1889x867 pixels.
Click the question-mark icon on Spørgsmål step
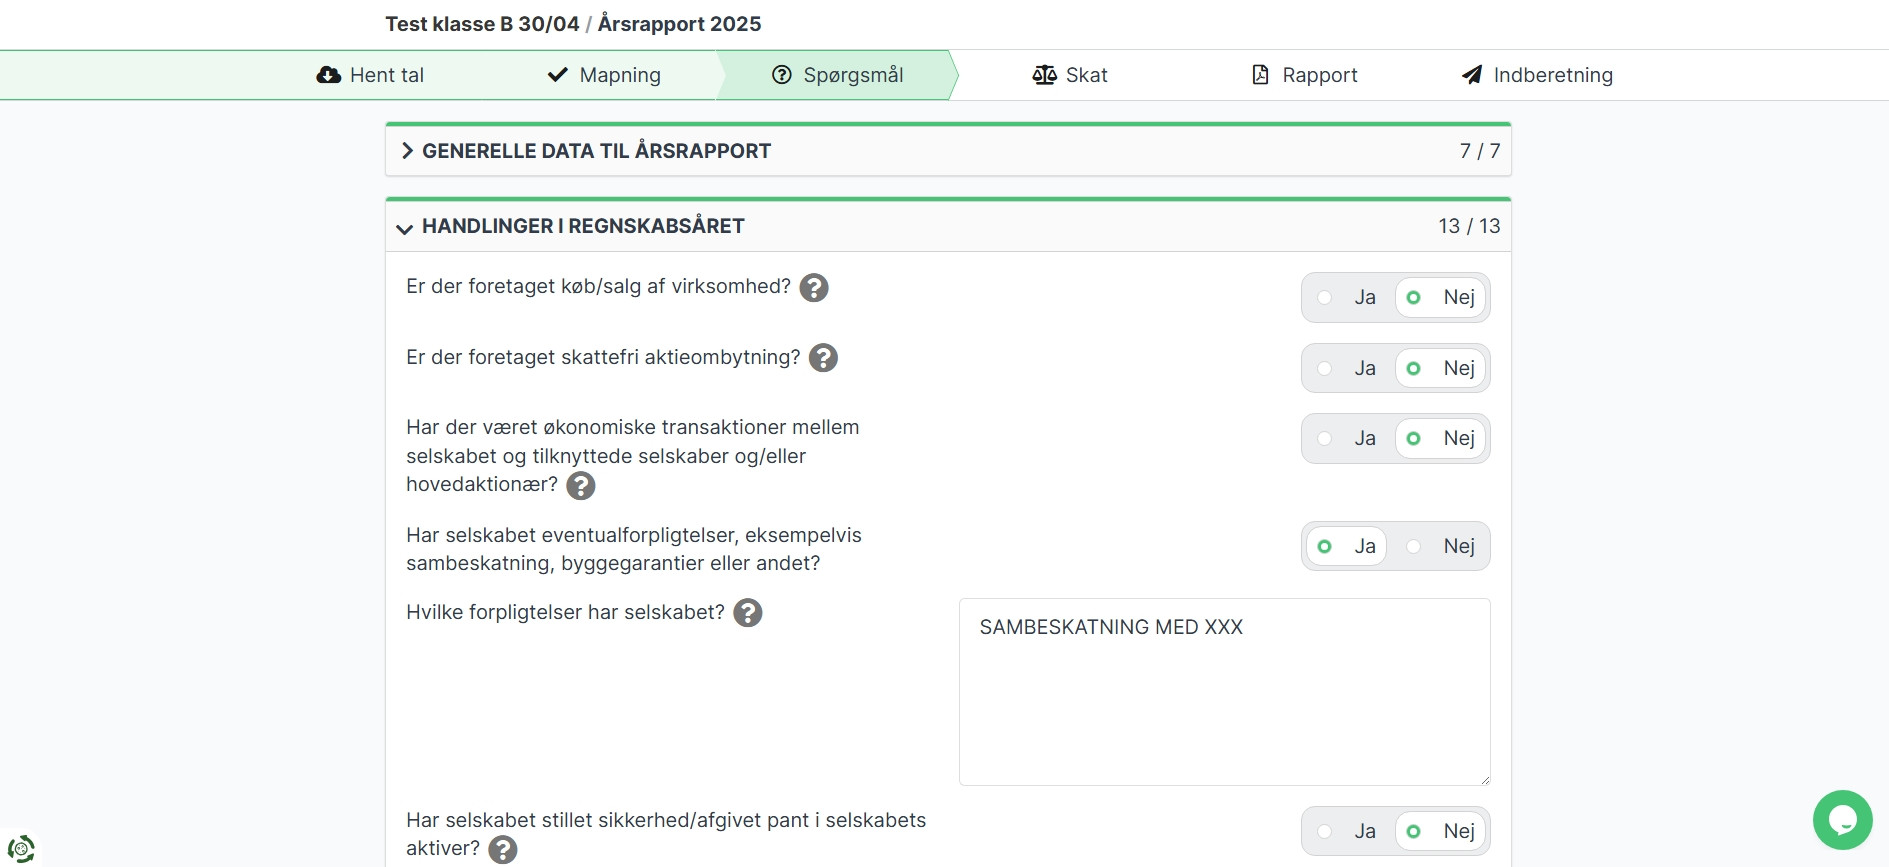point(781,74)
